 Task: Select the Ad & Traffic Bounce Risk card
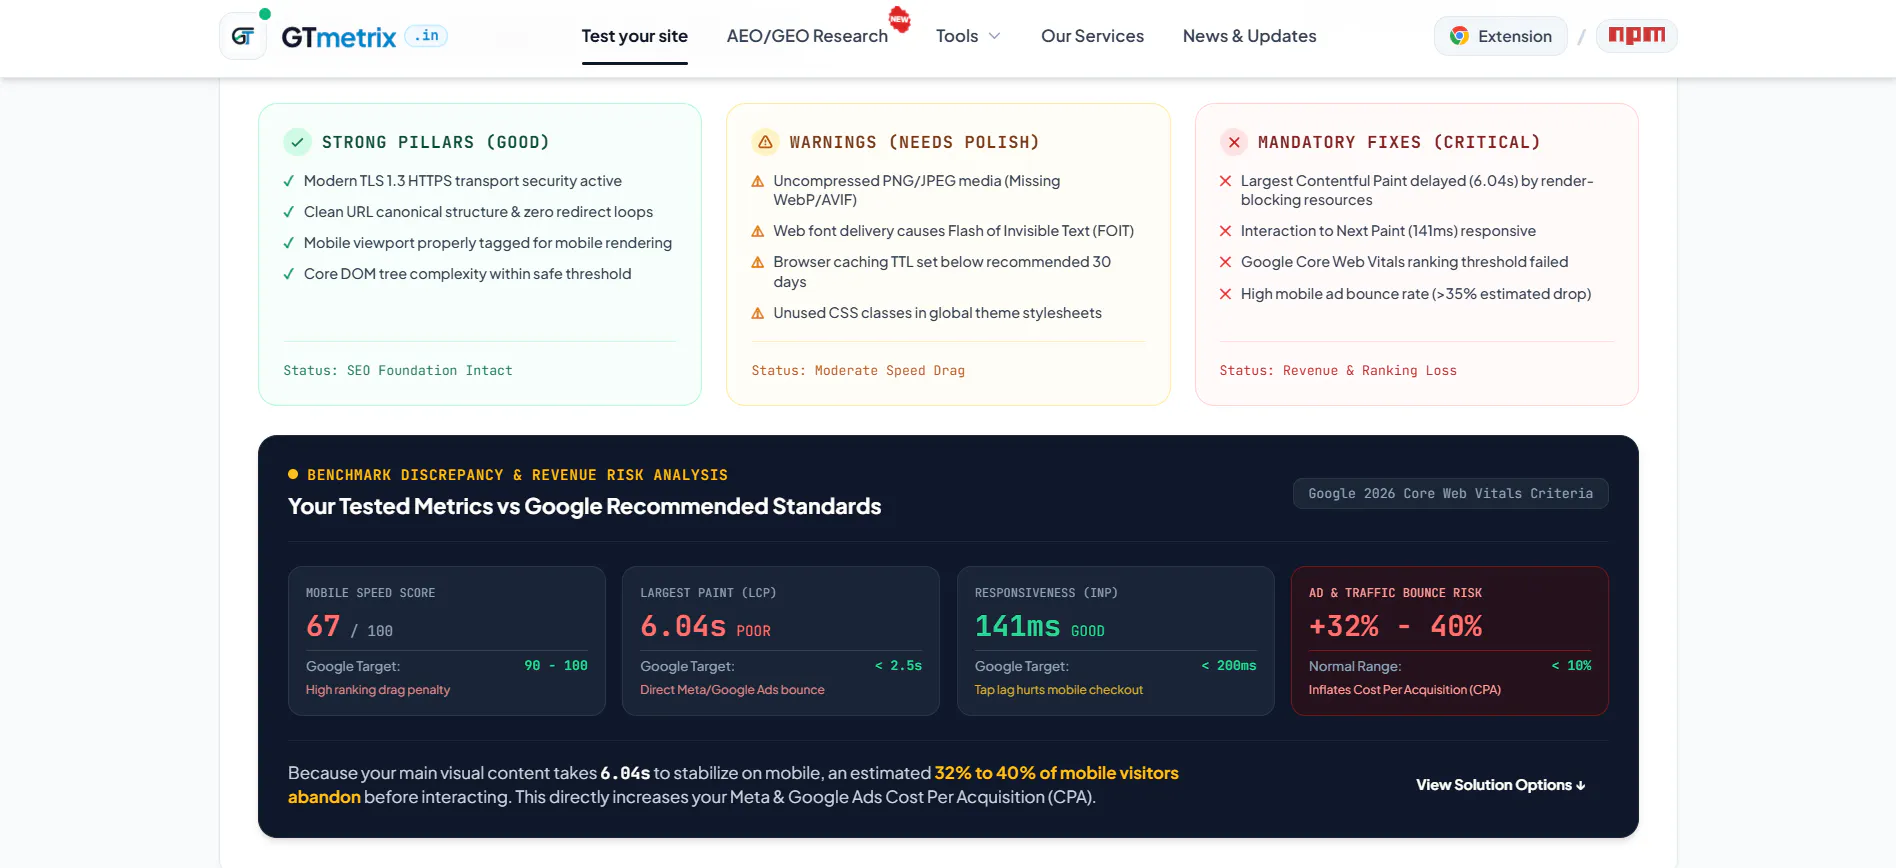point(1450,641)
